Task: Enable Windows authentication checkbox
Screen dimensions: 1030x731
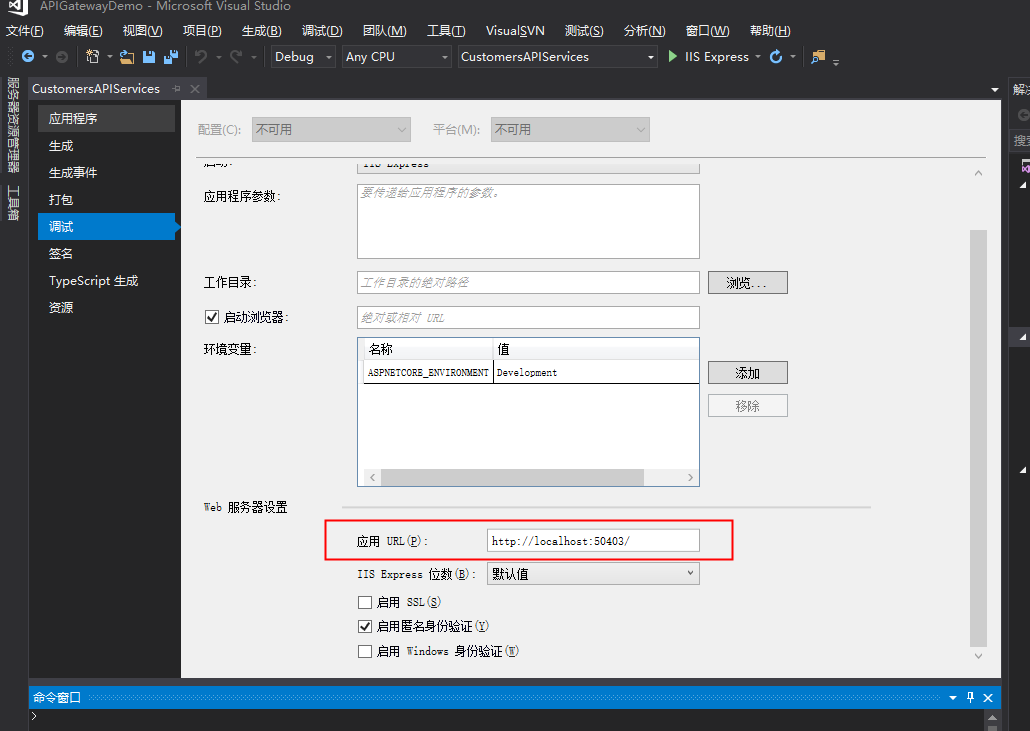Action: 365,651
